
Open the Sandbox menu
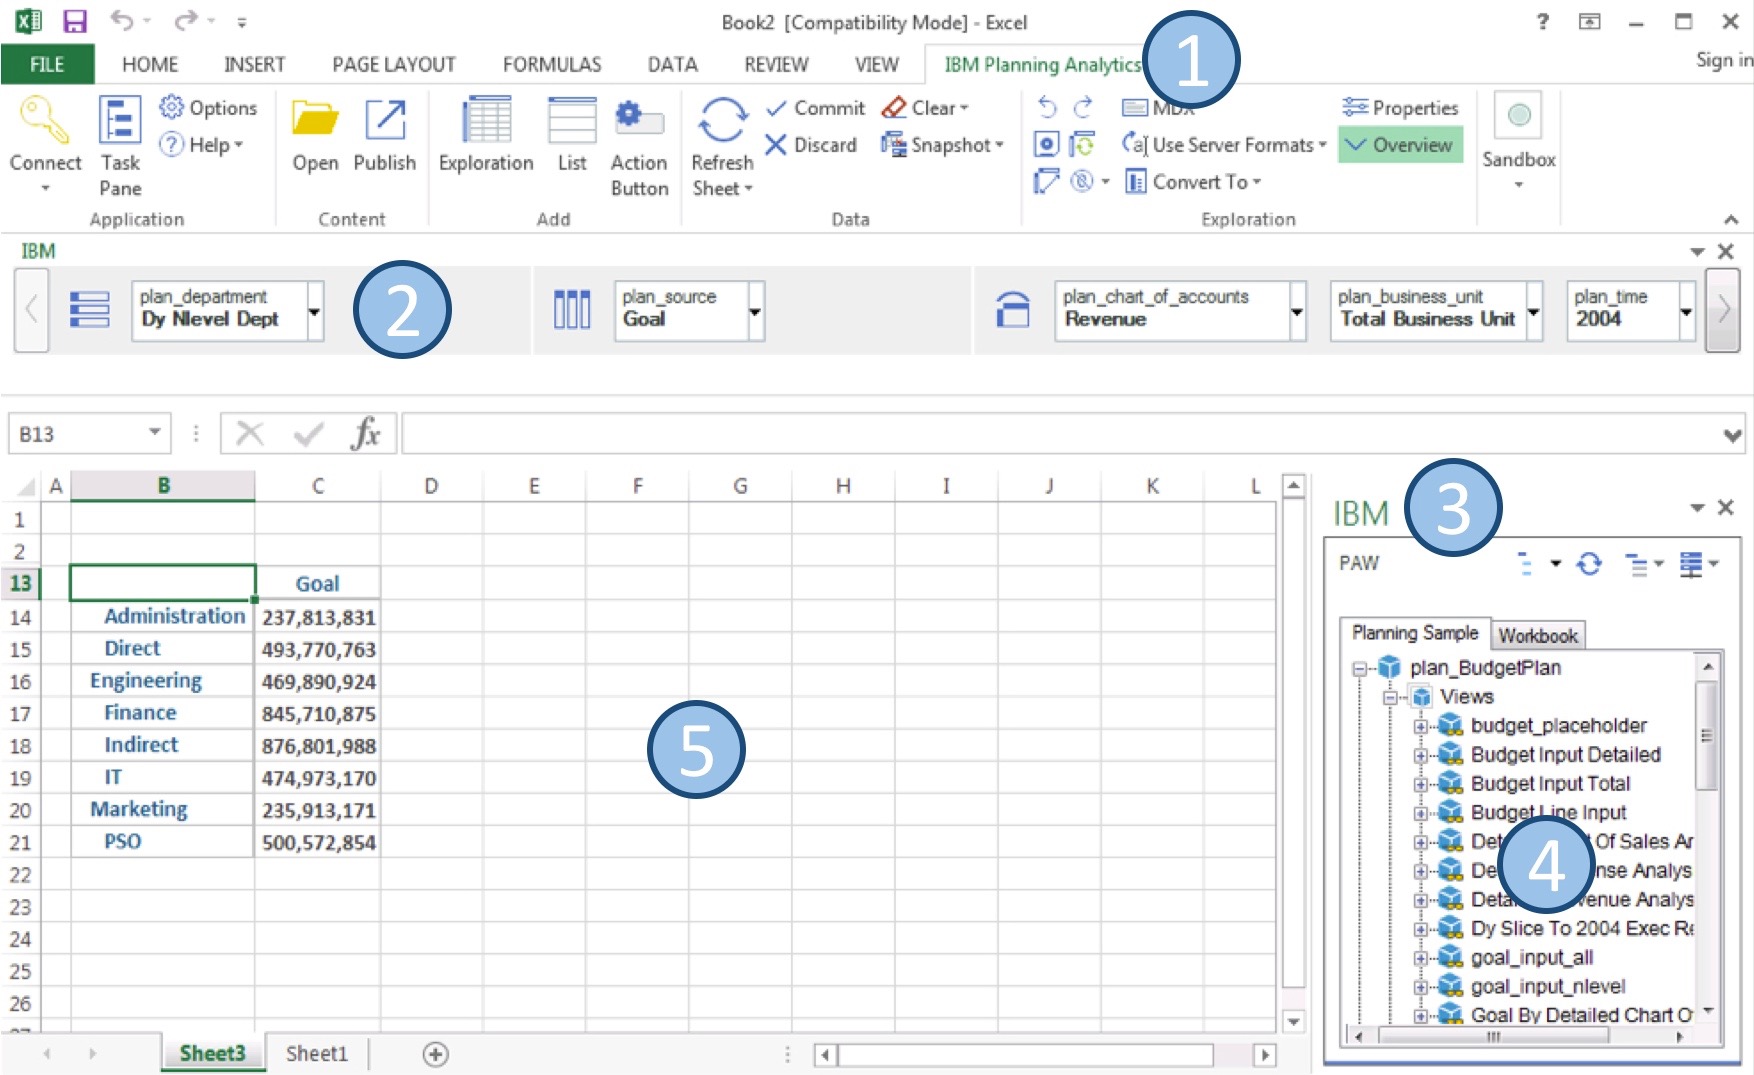1518,141
